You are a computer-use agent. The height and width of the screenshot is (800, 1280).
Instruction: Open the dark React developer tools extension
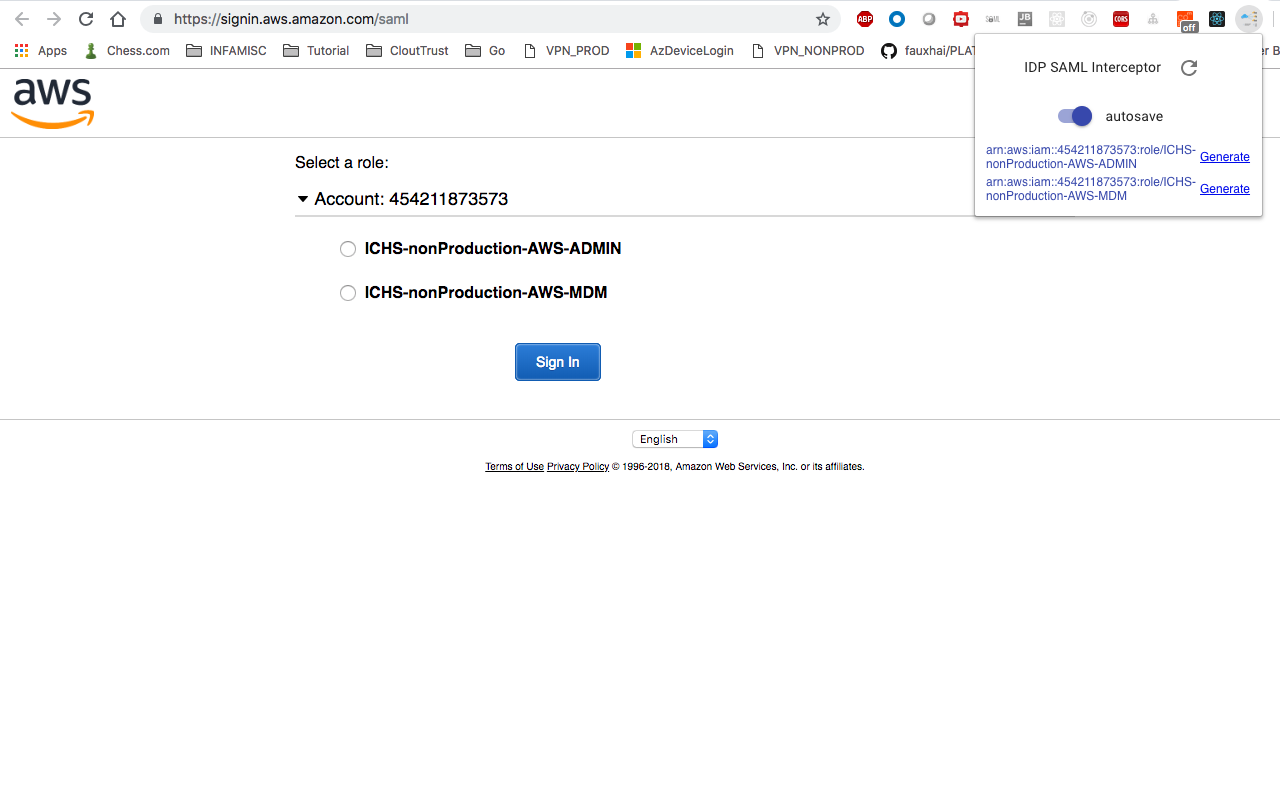(x=1216, y=18)
